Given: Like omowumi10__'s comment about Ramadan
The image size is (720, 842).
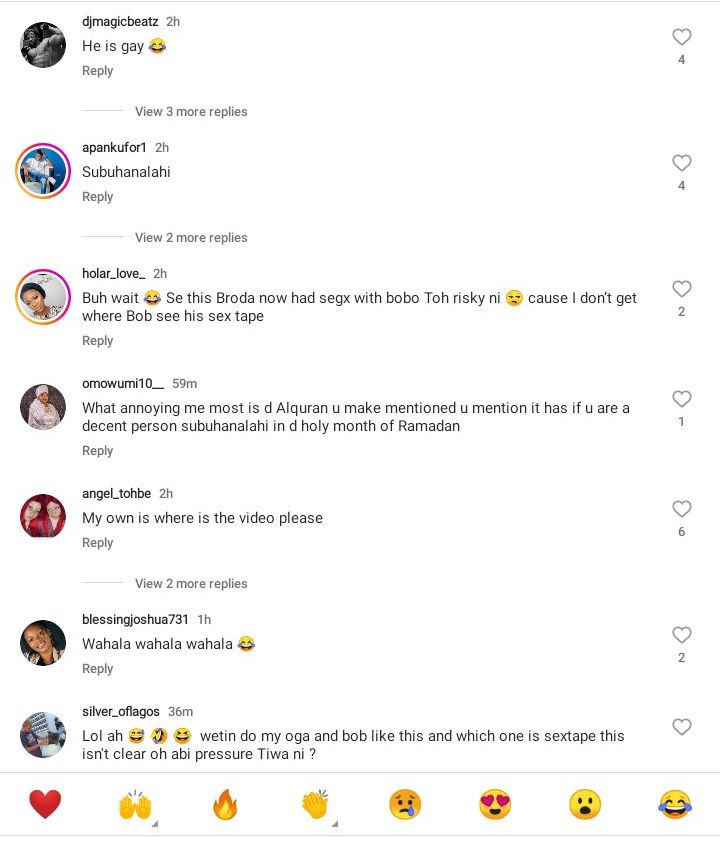Looking at the screenshot, I should tap(682, 399).
